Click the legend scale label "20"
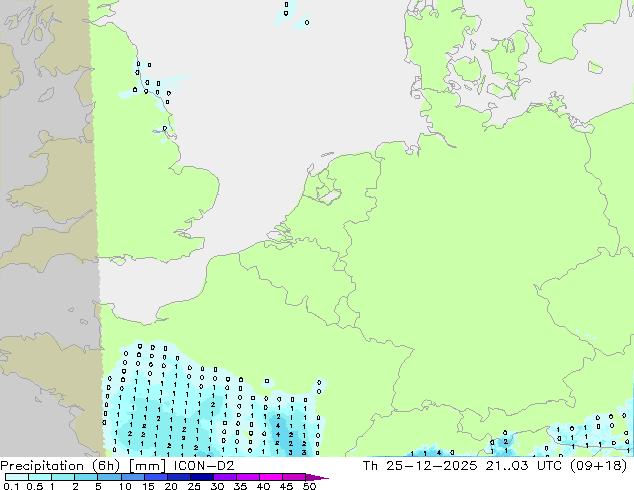Image resolution: width=634 pixels, height=490 pixels. (171, 486)
